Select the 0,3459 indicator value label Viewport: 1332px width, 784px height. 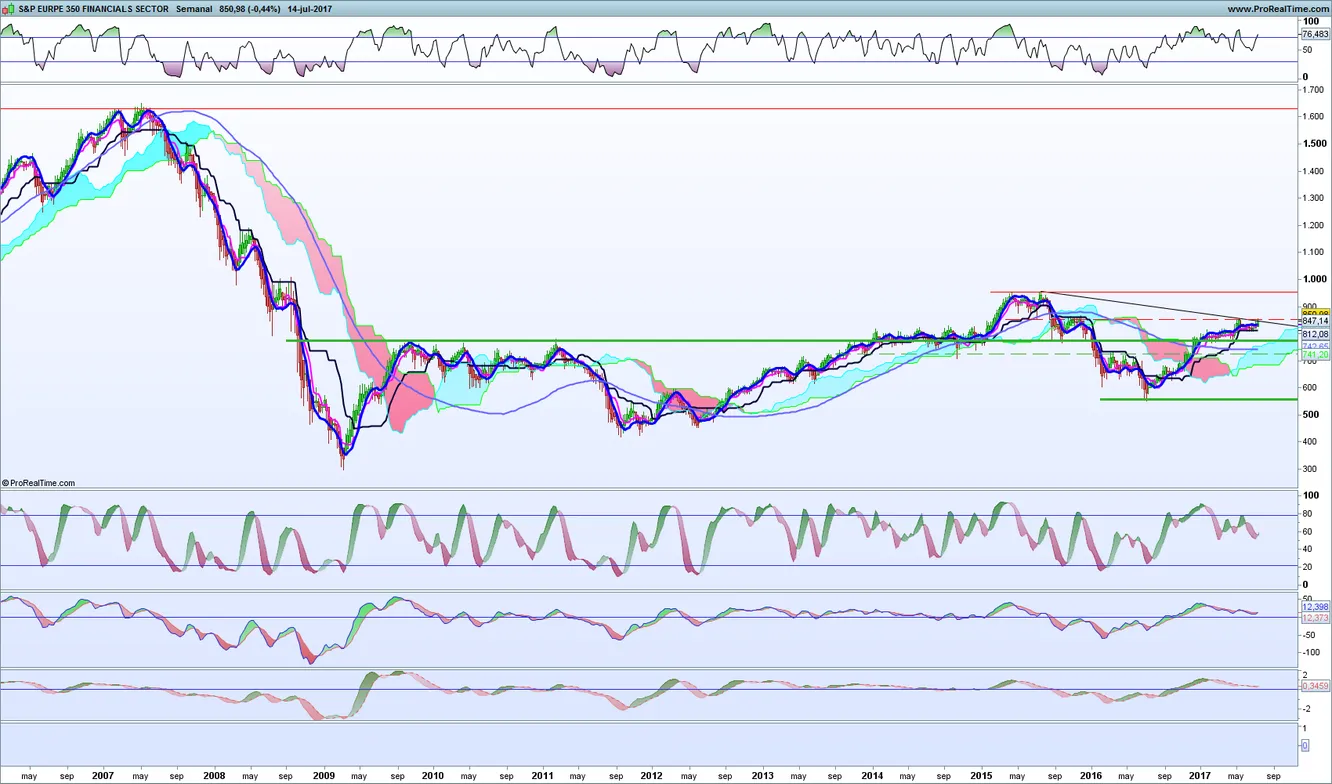1314,686
